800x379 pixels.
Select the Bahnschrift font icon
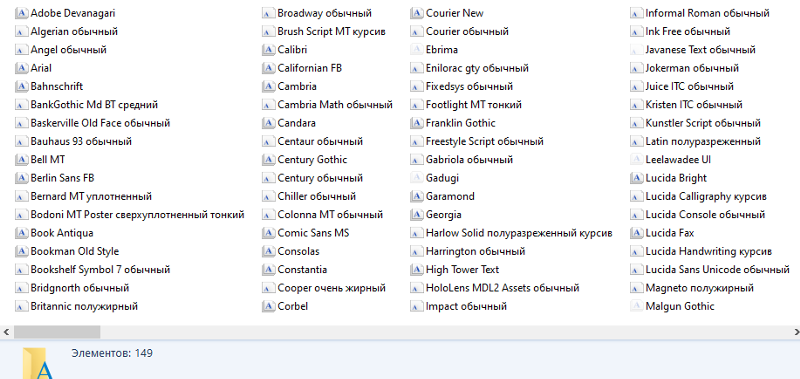(x=21, y=87)
